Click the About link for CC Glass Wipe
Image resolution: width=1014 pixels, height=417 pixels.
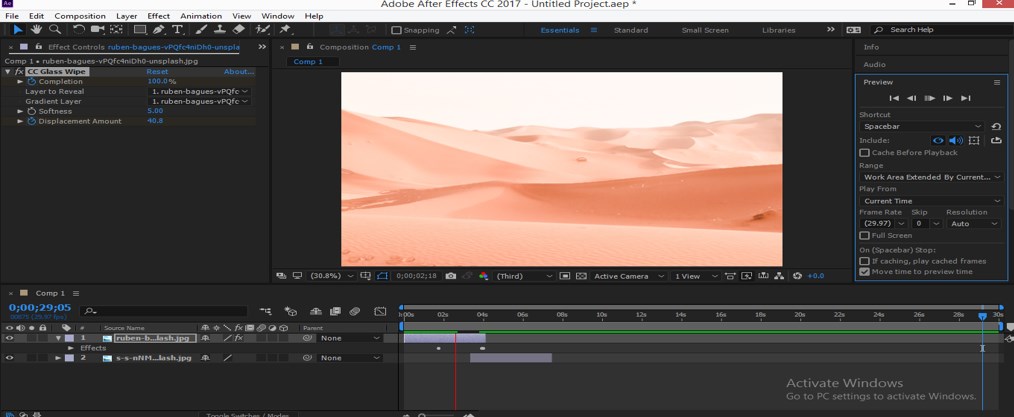tap(238, 72)
